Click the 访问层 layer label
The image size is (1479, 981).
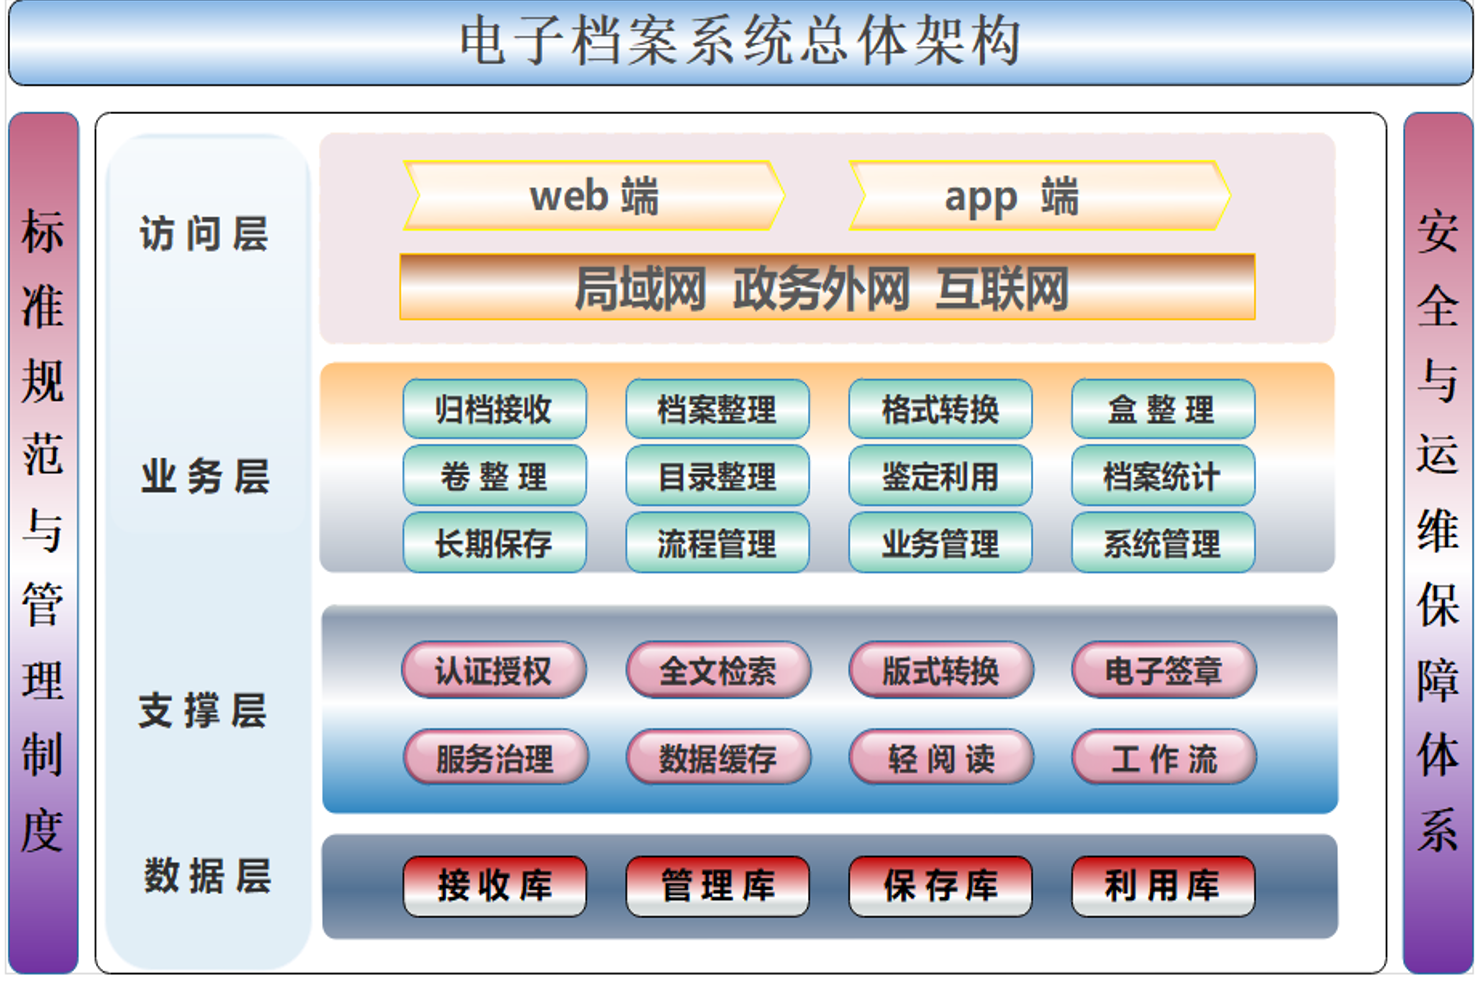tap(204, 234)
